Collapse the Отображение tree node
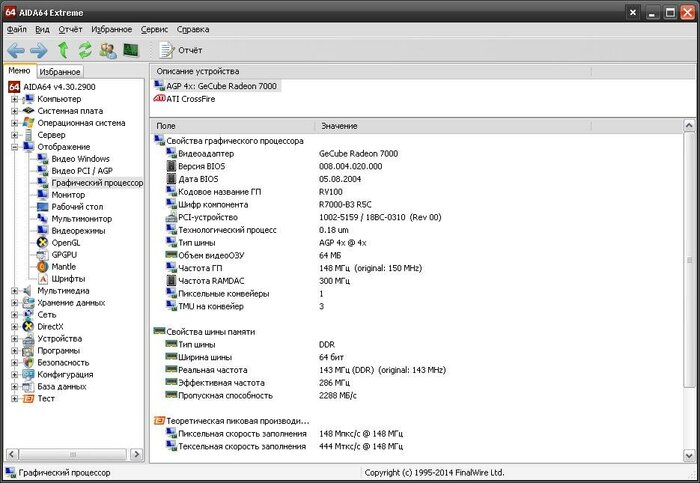The width and height of the screenshot is (700, 483). pos(15,147)
